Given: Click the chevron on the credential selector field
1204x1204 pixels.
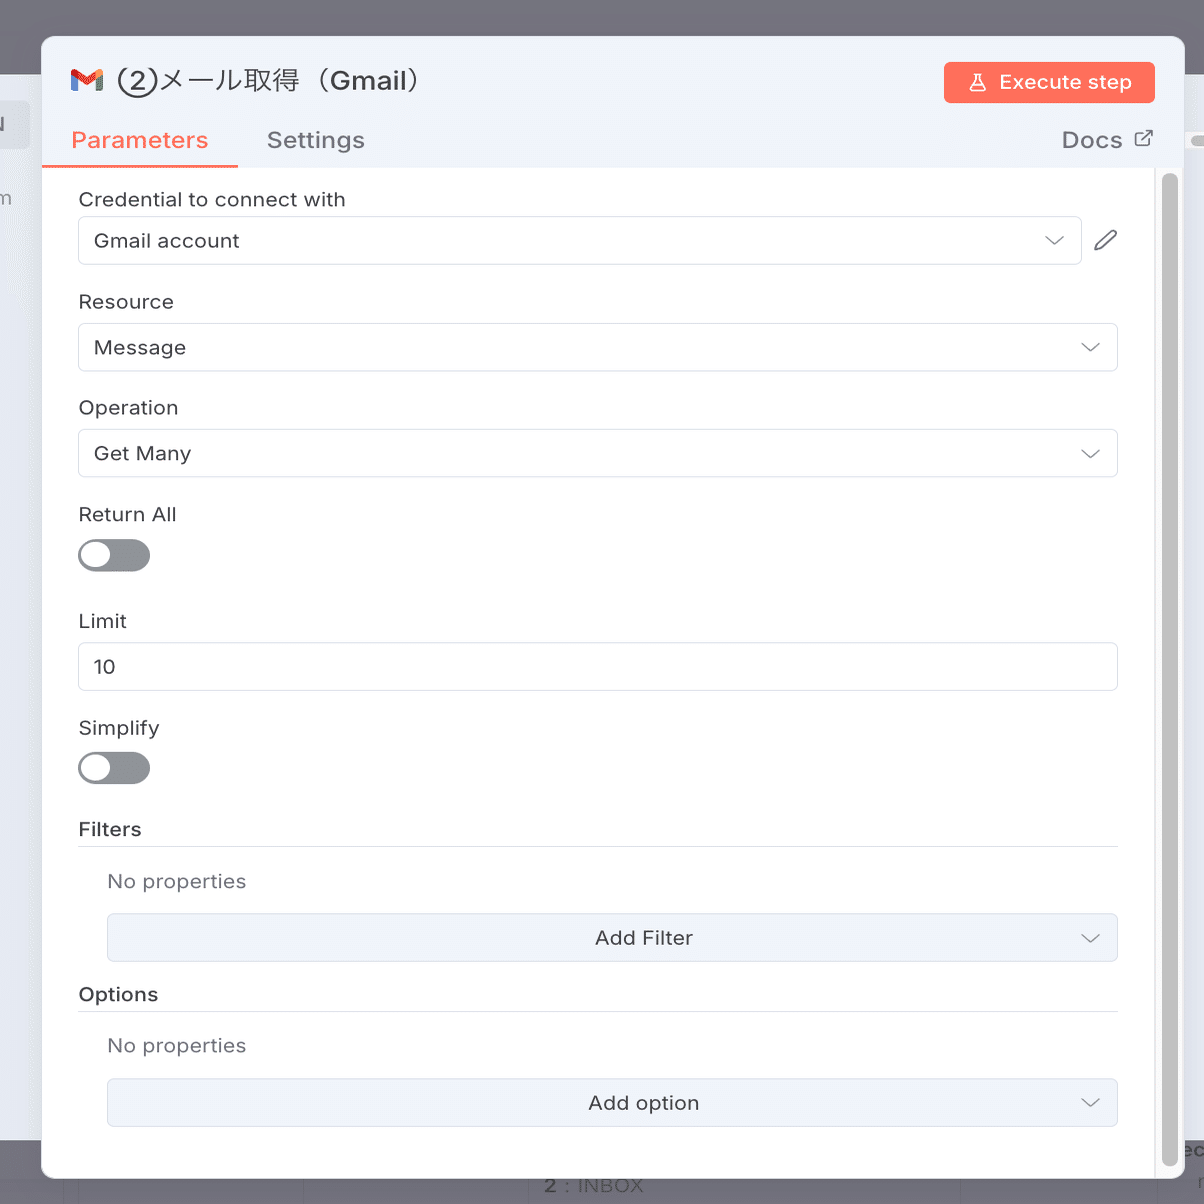Looking at the screenshot, I should 1053,240.
